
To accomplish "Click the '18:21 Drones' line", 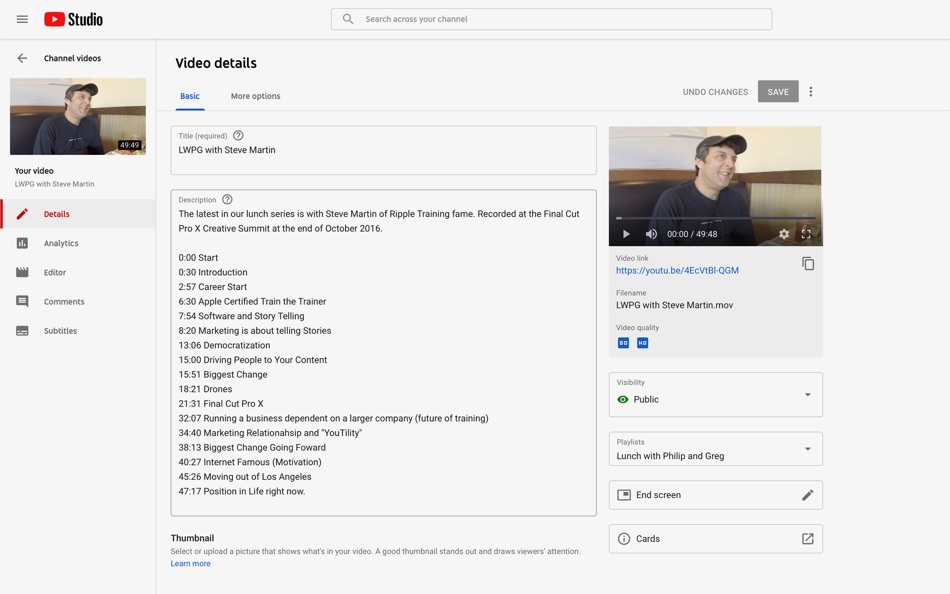I will point(205,389).
